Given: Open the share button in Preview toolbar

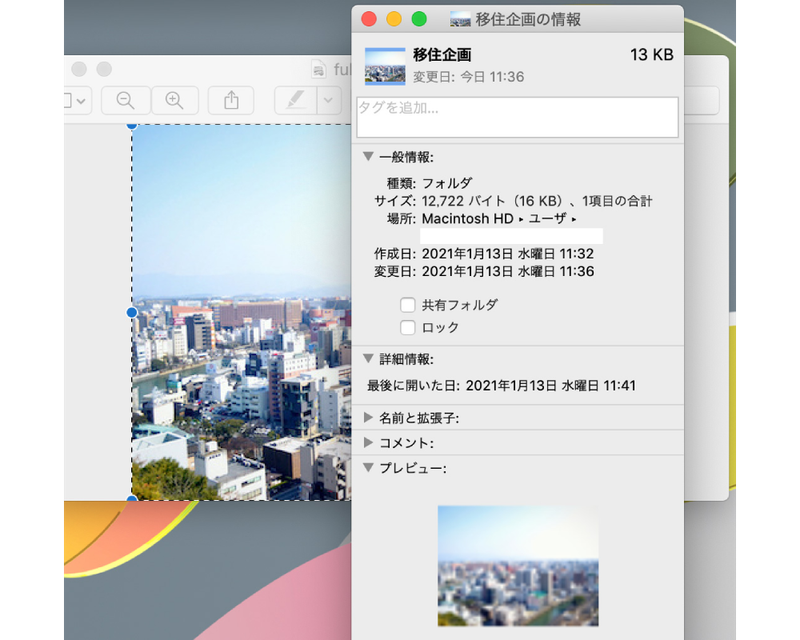Looking at the screenshot, I should 231,100.
